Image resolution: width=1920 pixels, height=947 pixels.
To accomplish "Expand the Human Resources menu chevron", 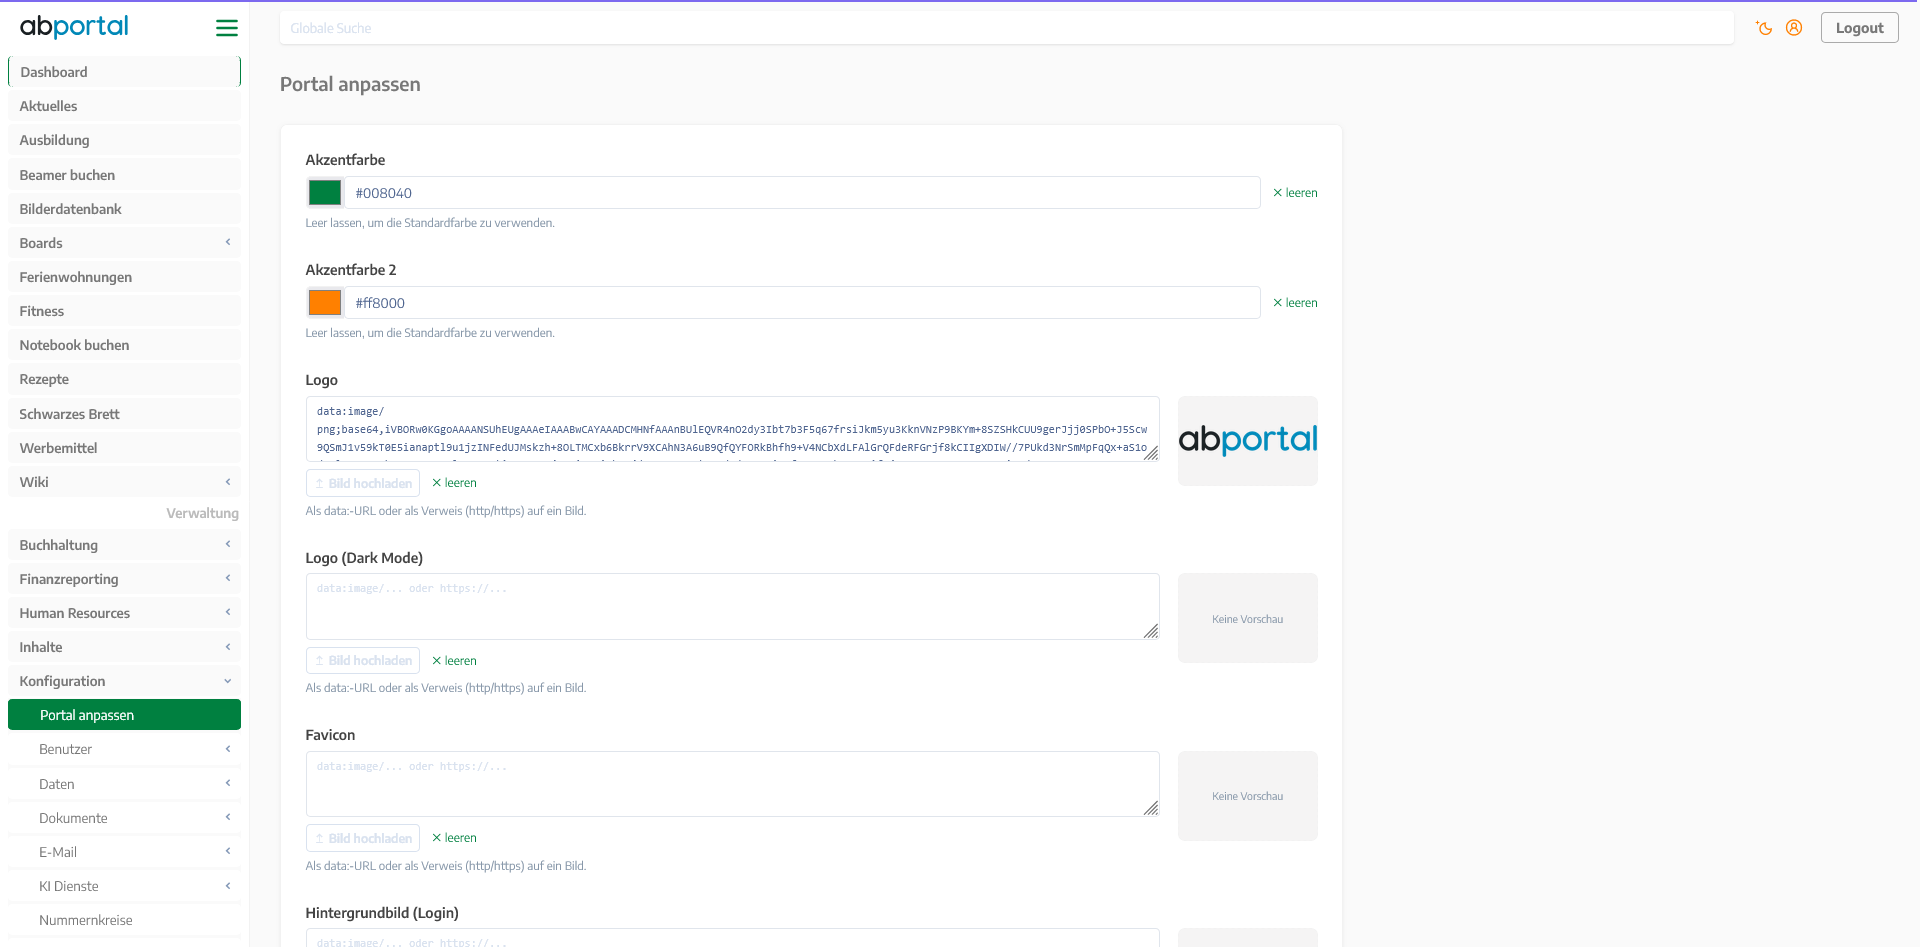I will pyautogui.click(x=228, y=613).
